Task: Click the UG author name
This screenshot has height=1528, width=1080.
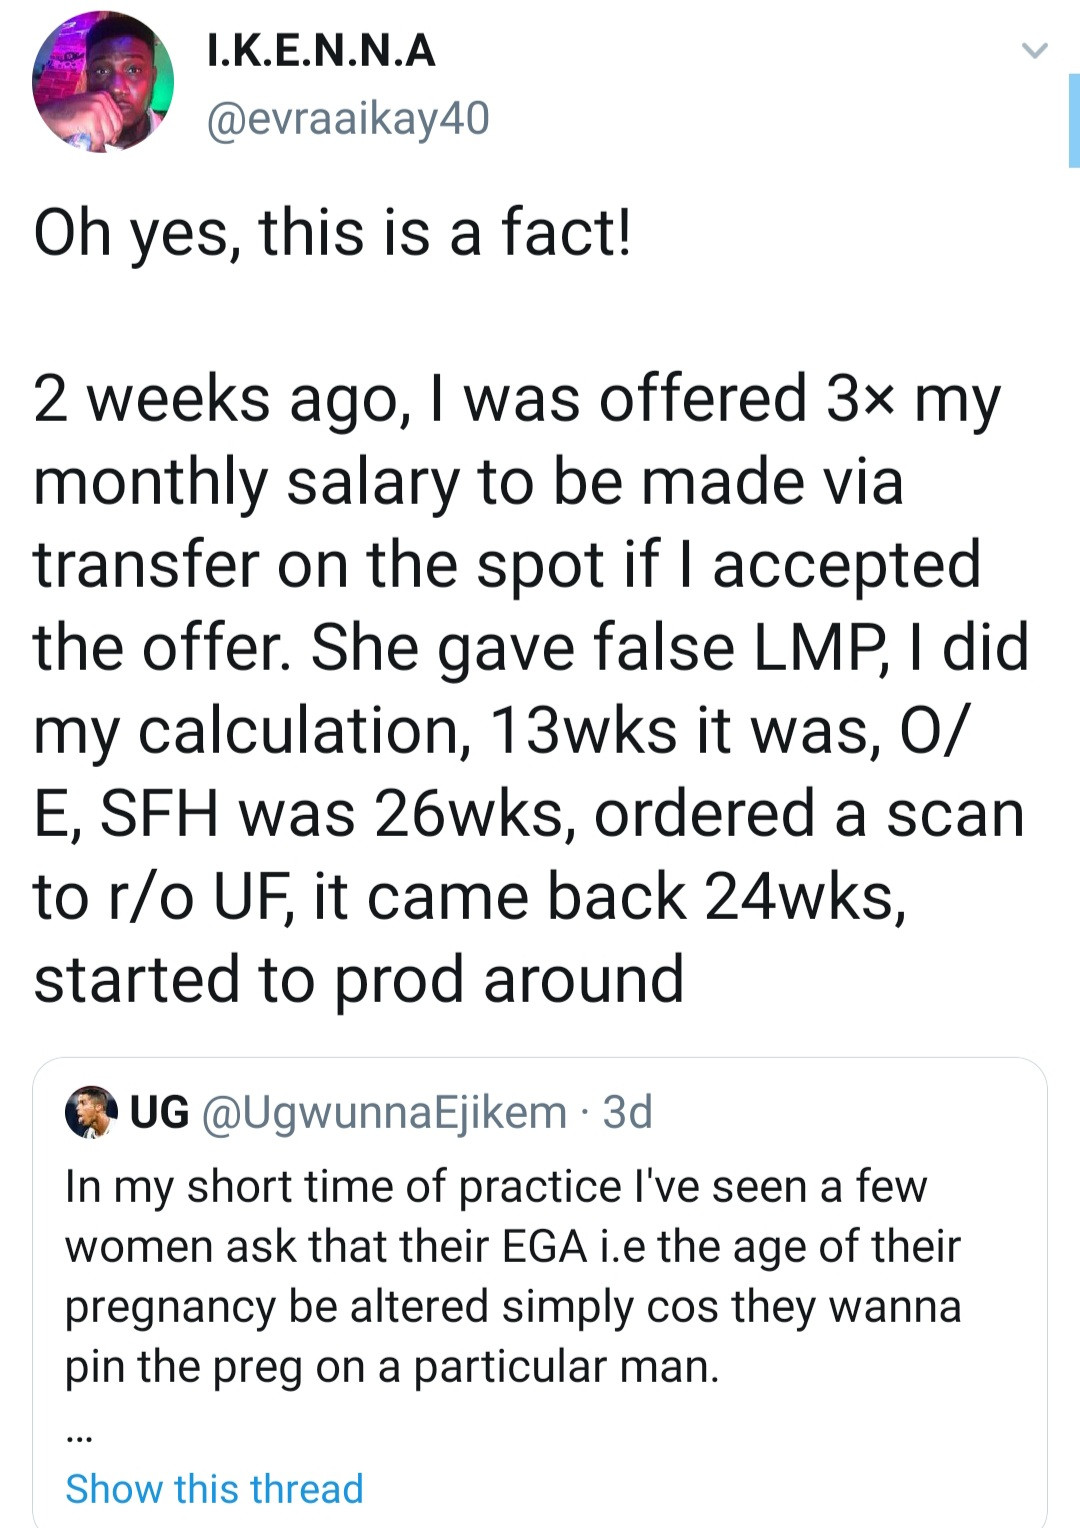Action: (160, 1112)
